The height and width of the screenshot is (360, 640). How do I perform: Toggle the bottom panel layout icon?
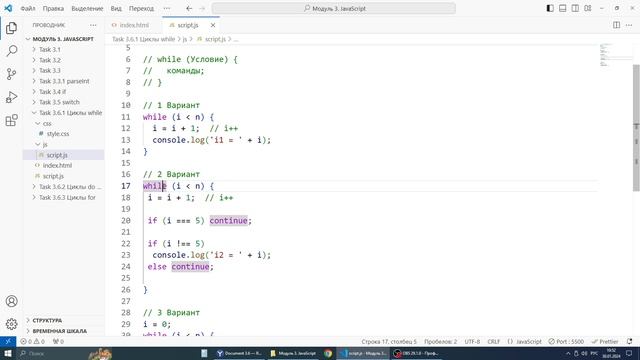click(562, 8)
